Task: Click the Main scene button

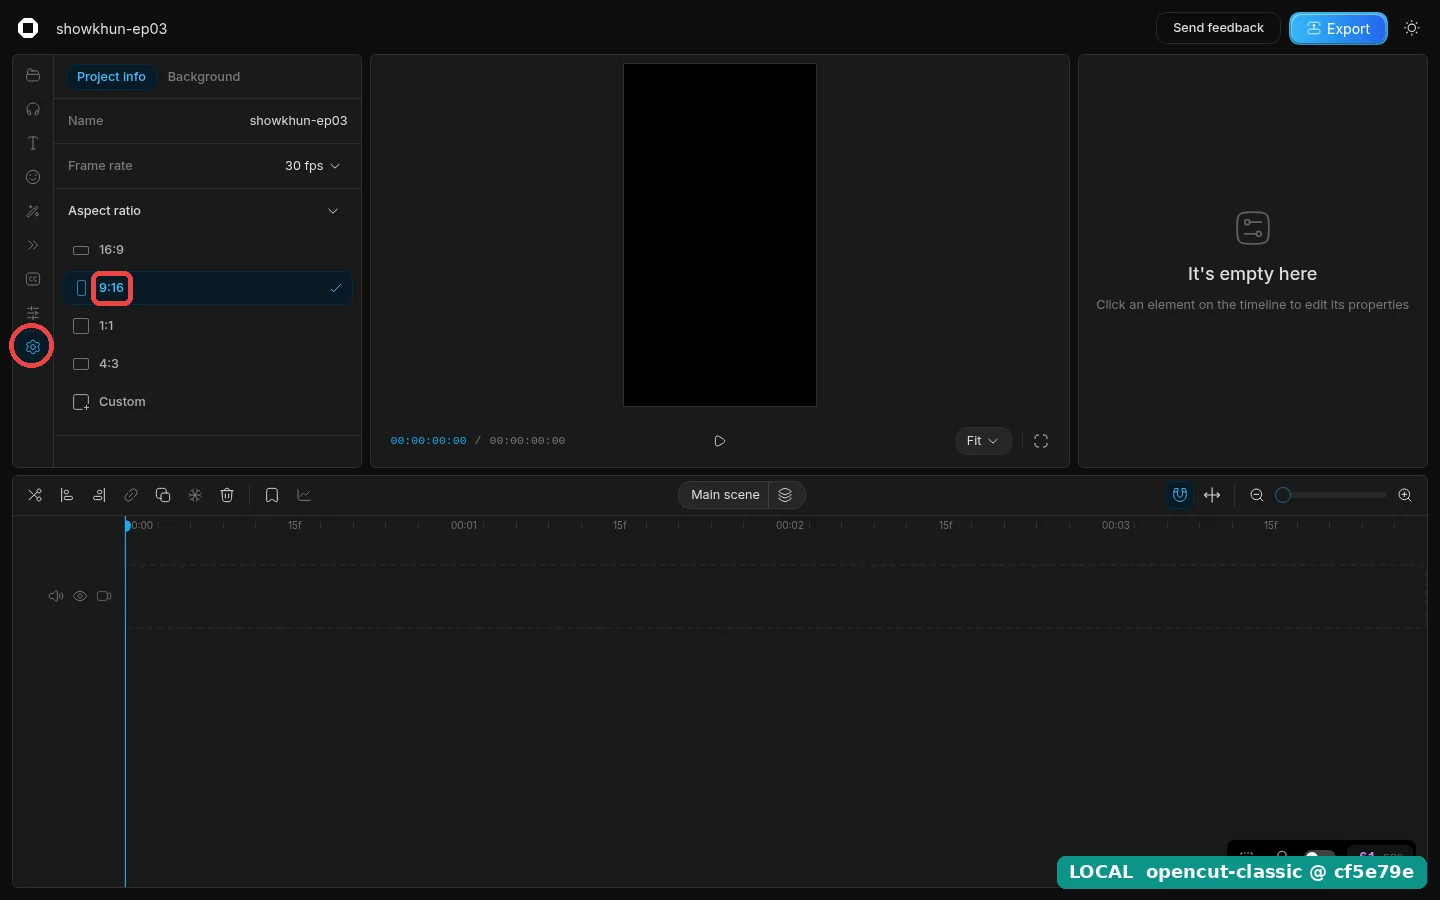Action: [725, 495]
